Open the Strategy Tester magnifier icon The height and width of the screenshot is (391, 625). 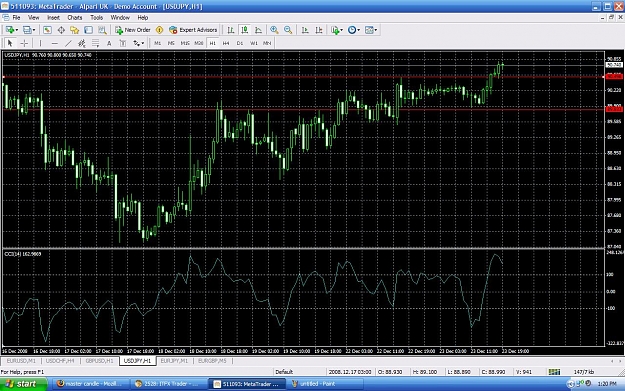(102, 30)
